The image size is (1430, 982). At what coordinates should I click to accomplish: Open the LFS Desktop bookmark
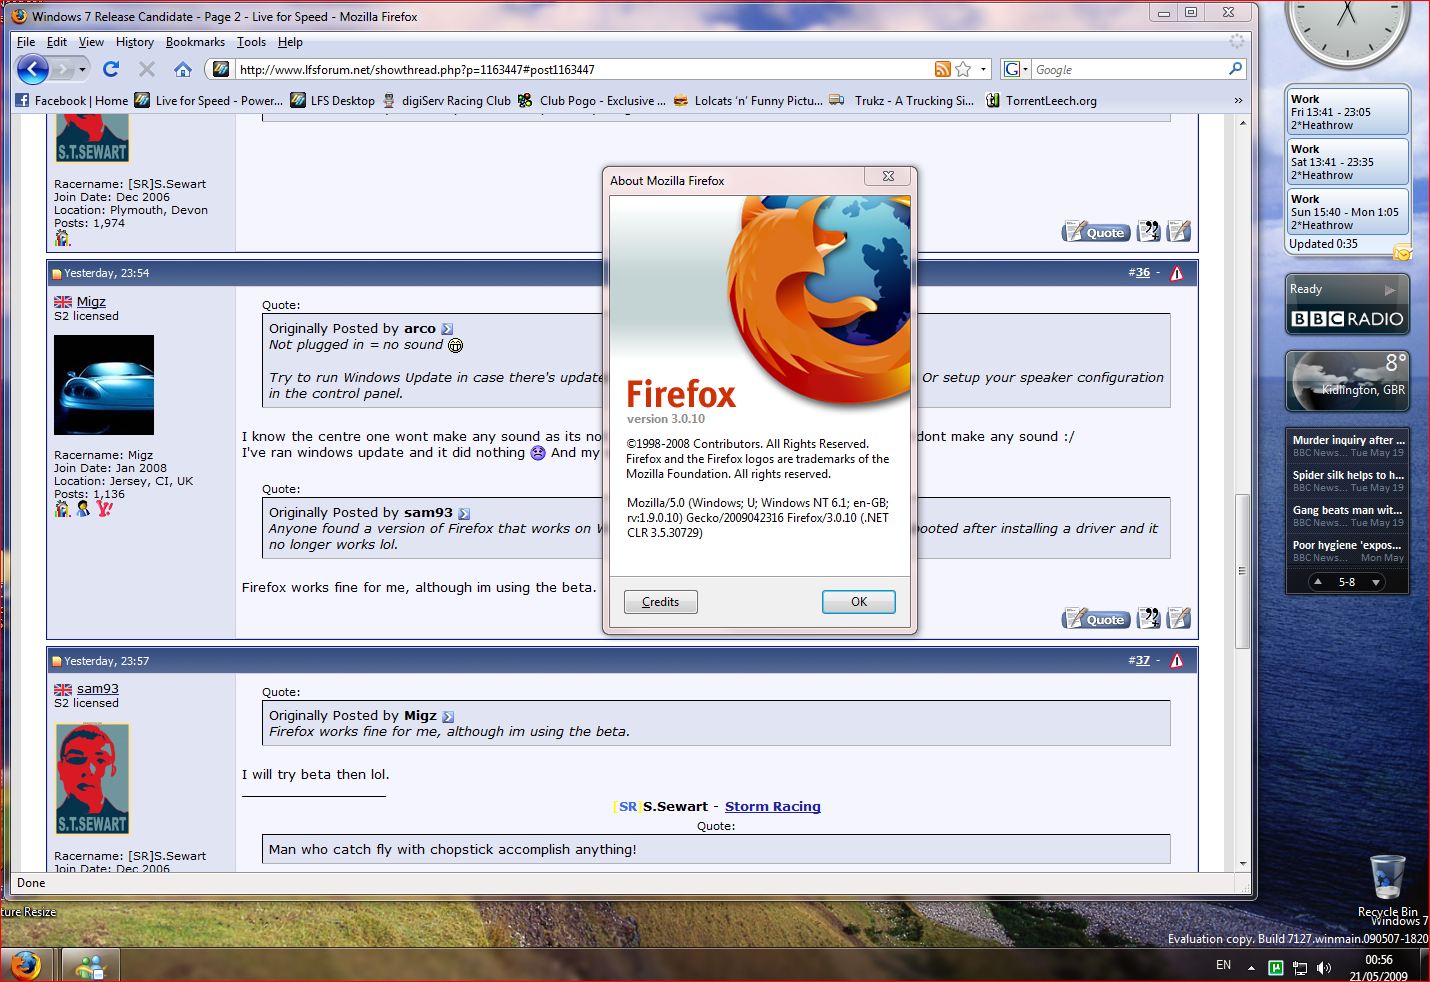[x=332, y=100]
